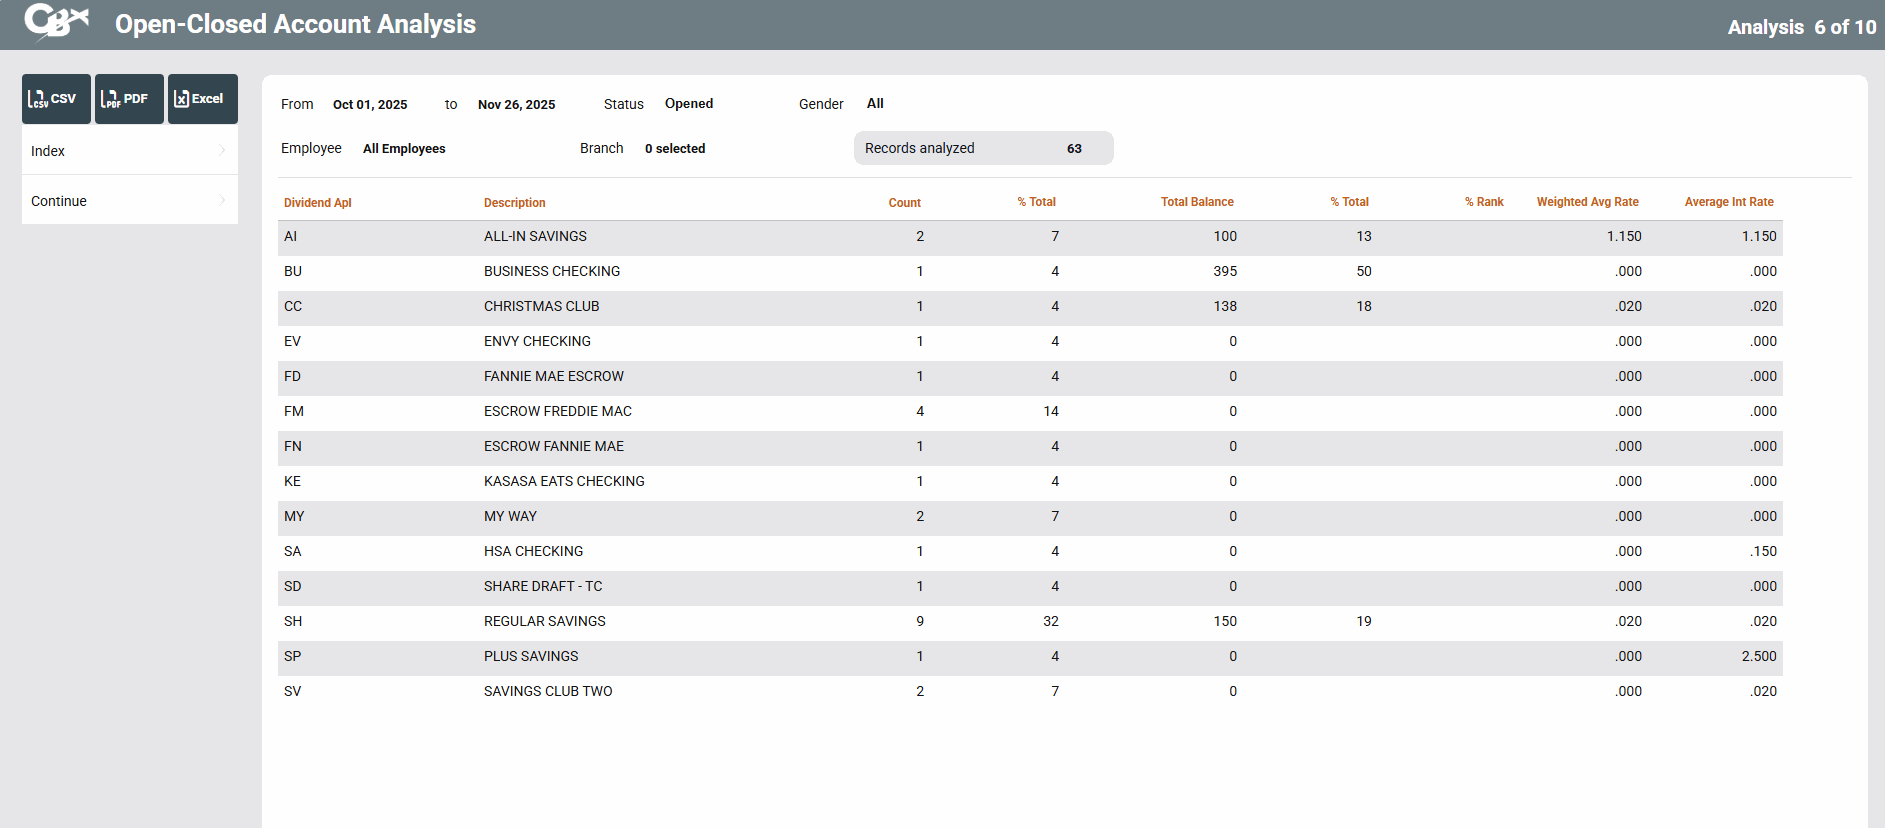Screen dimensions: 1885x828
Task: Sort by Weighted Avg Rate header
Action: [x=1587, y=202]
